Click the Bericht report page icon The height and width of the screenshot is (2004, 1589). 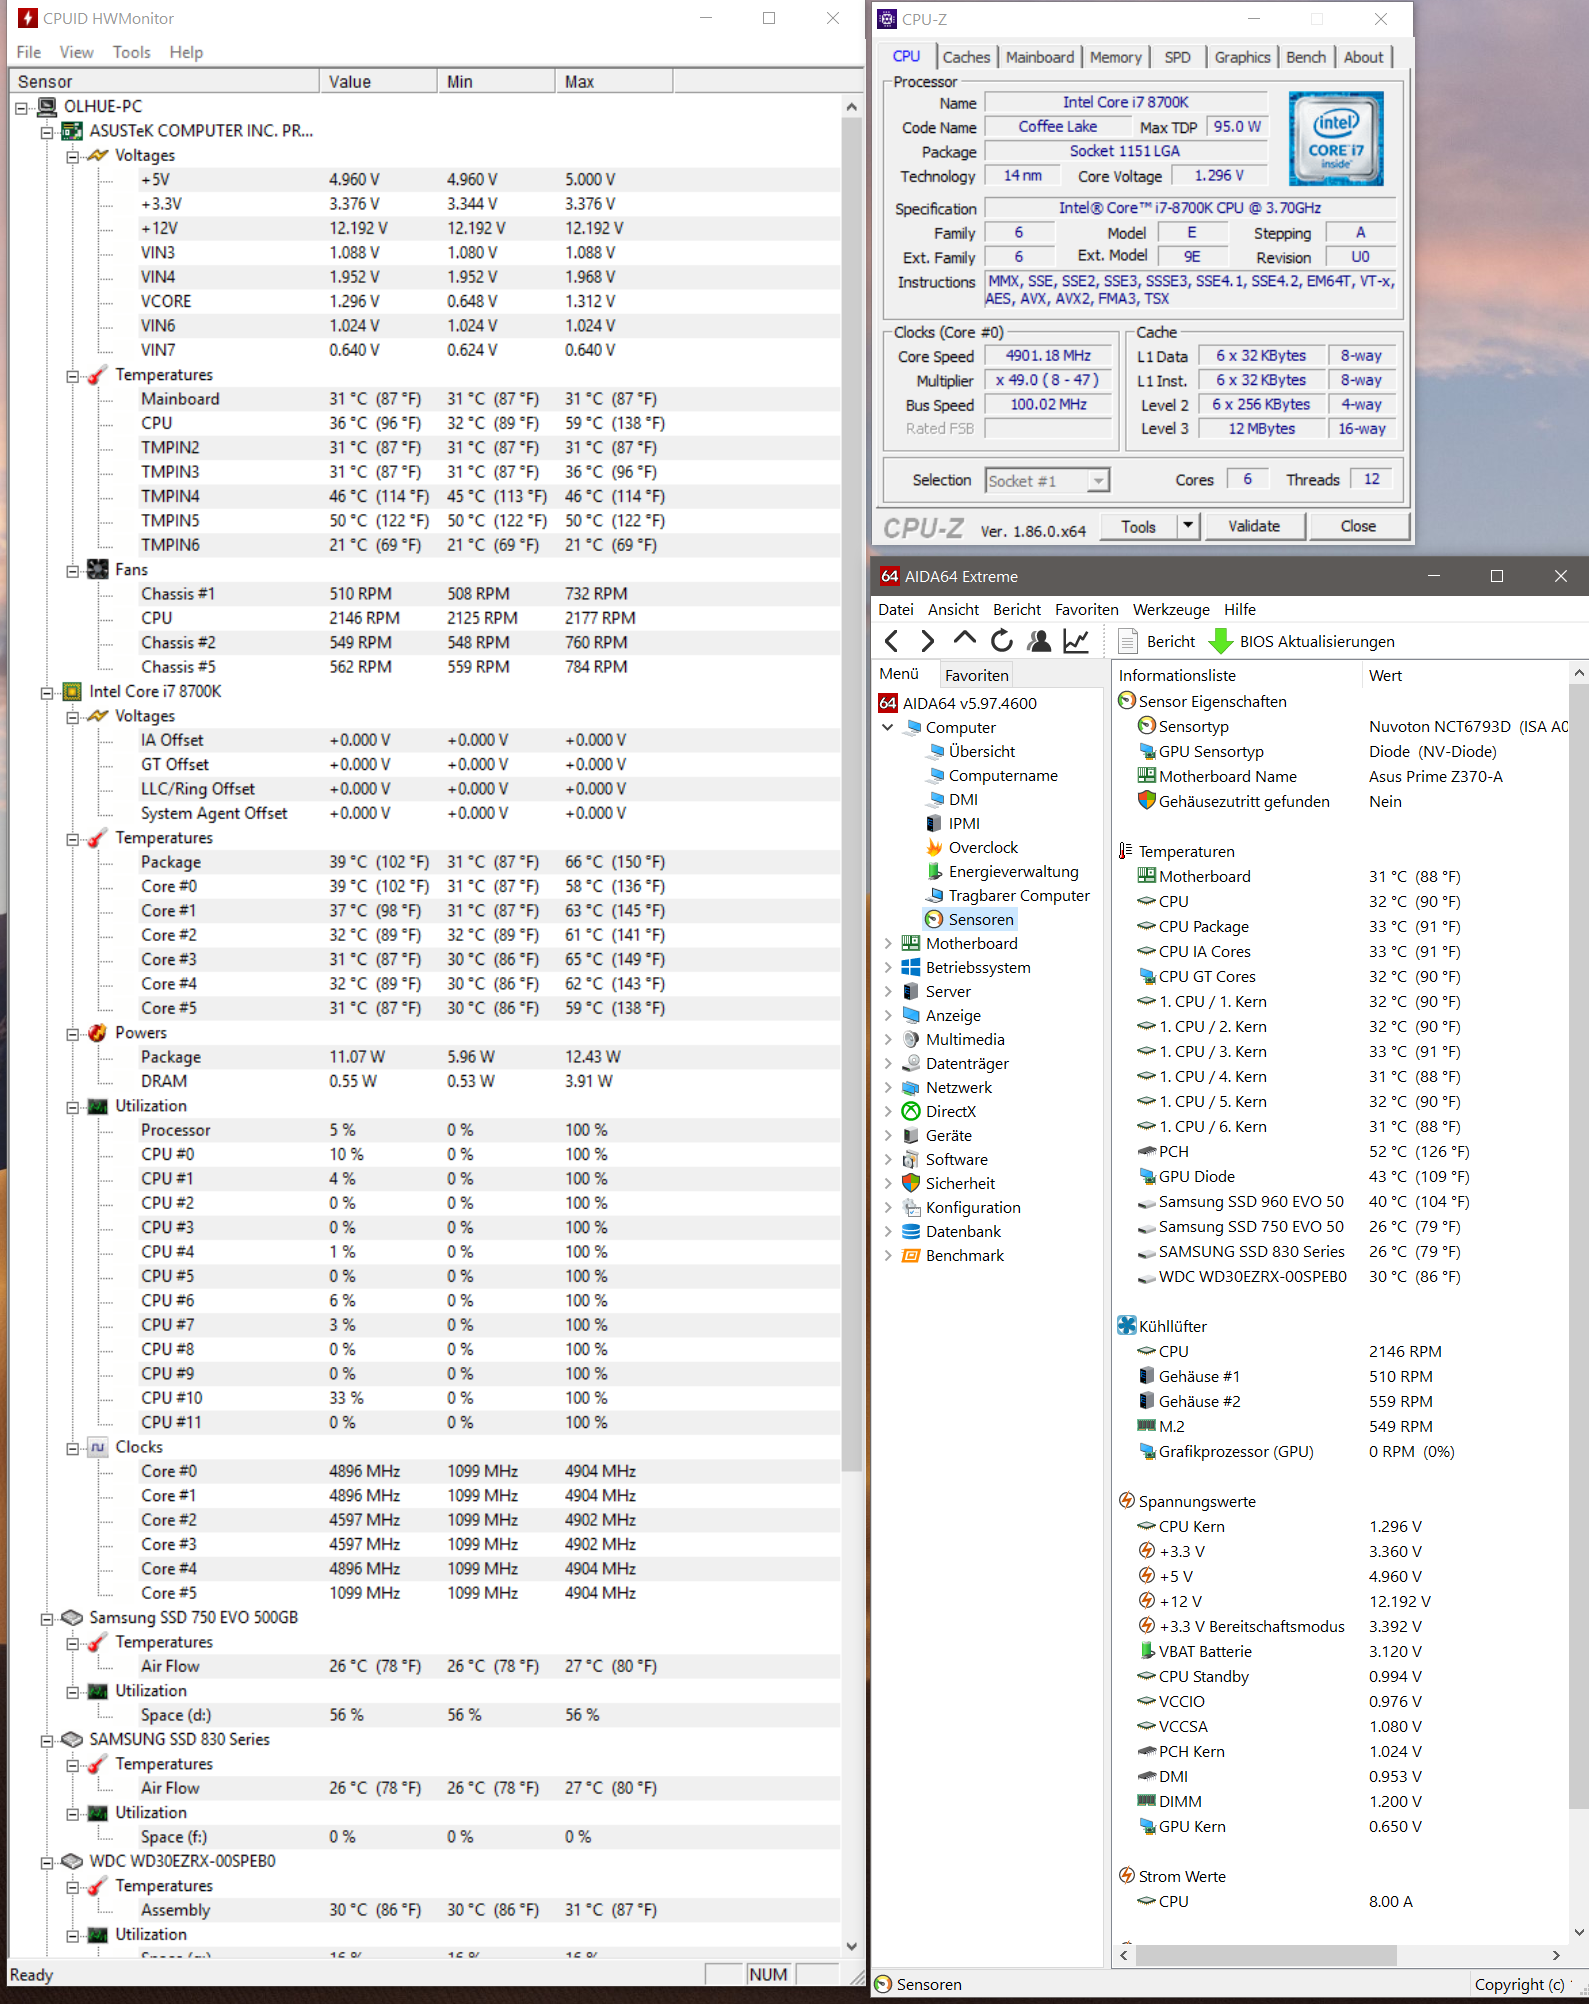click(x=1128, y=641)
